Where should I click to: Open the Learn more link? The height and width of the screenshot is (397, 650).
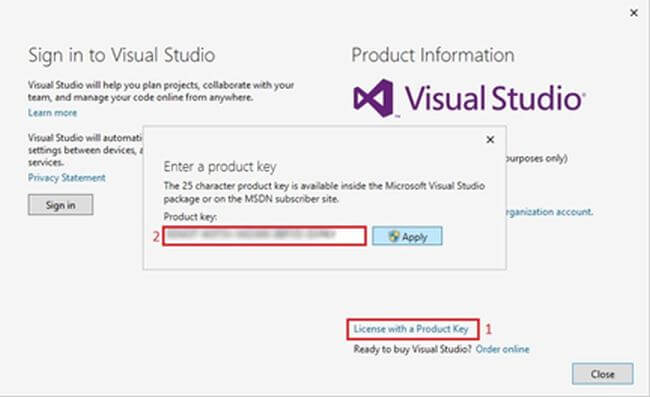point(52,113)
